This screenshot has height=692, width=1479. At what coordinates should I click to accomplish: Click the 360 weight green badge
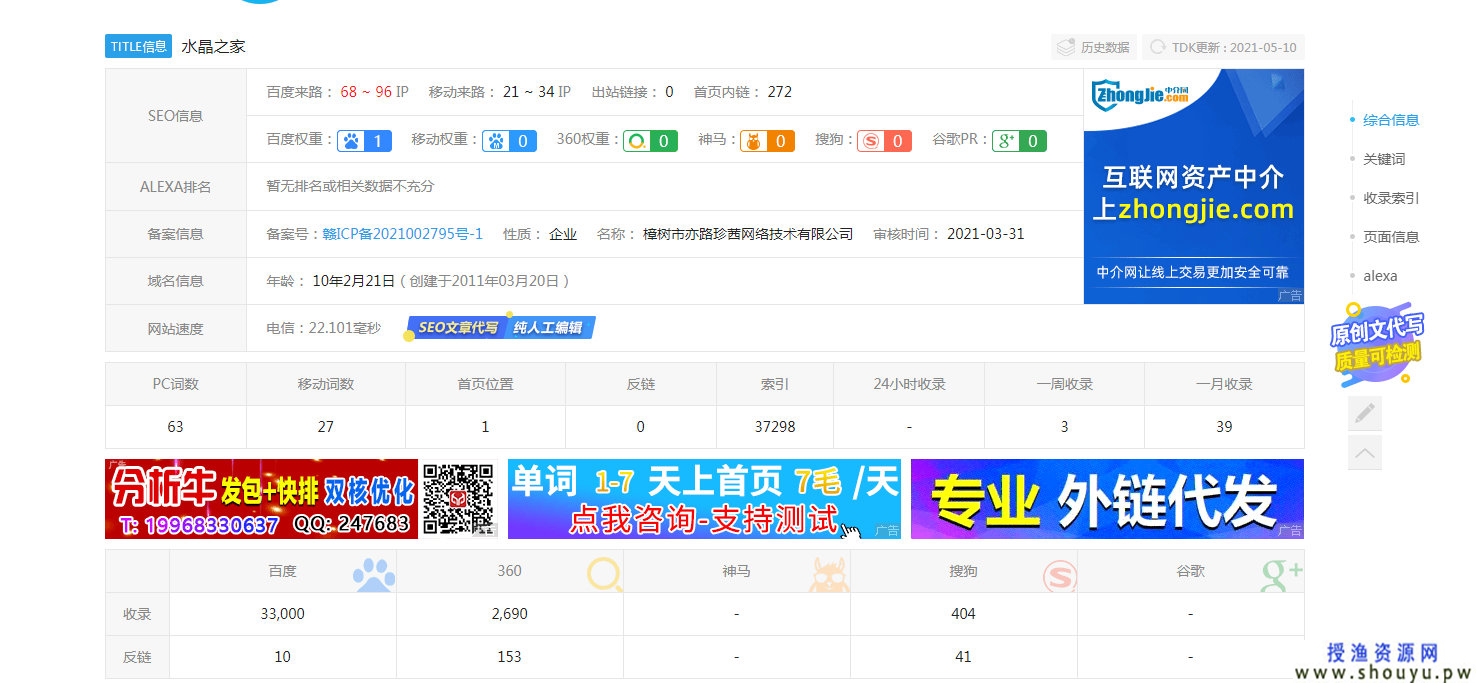click(650, 141)
